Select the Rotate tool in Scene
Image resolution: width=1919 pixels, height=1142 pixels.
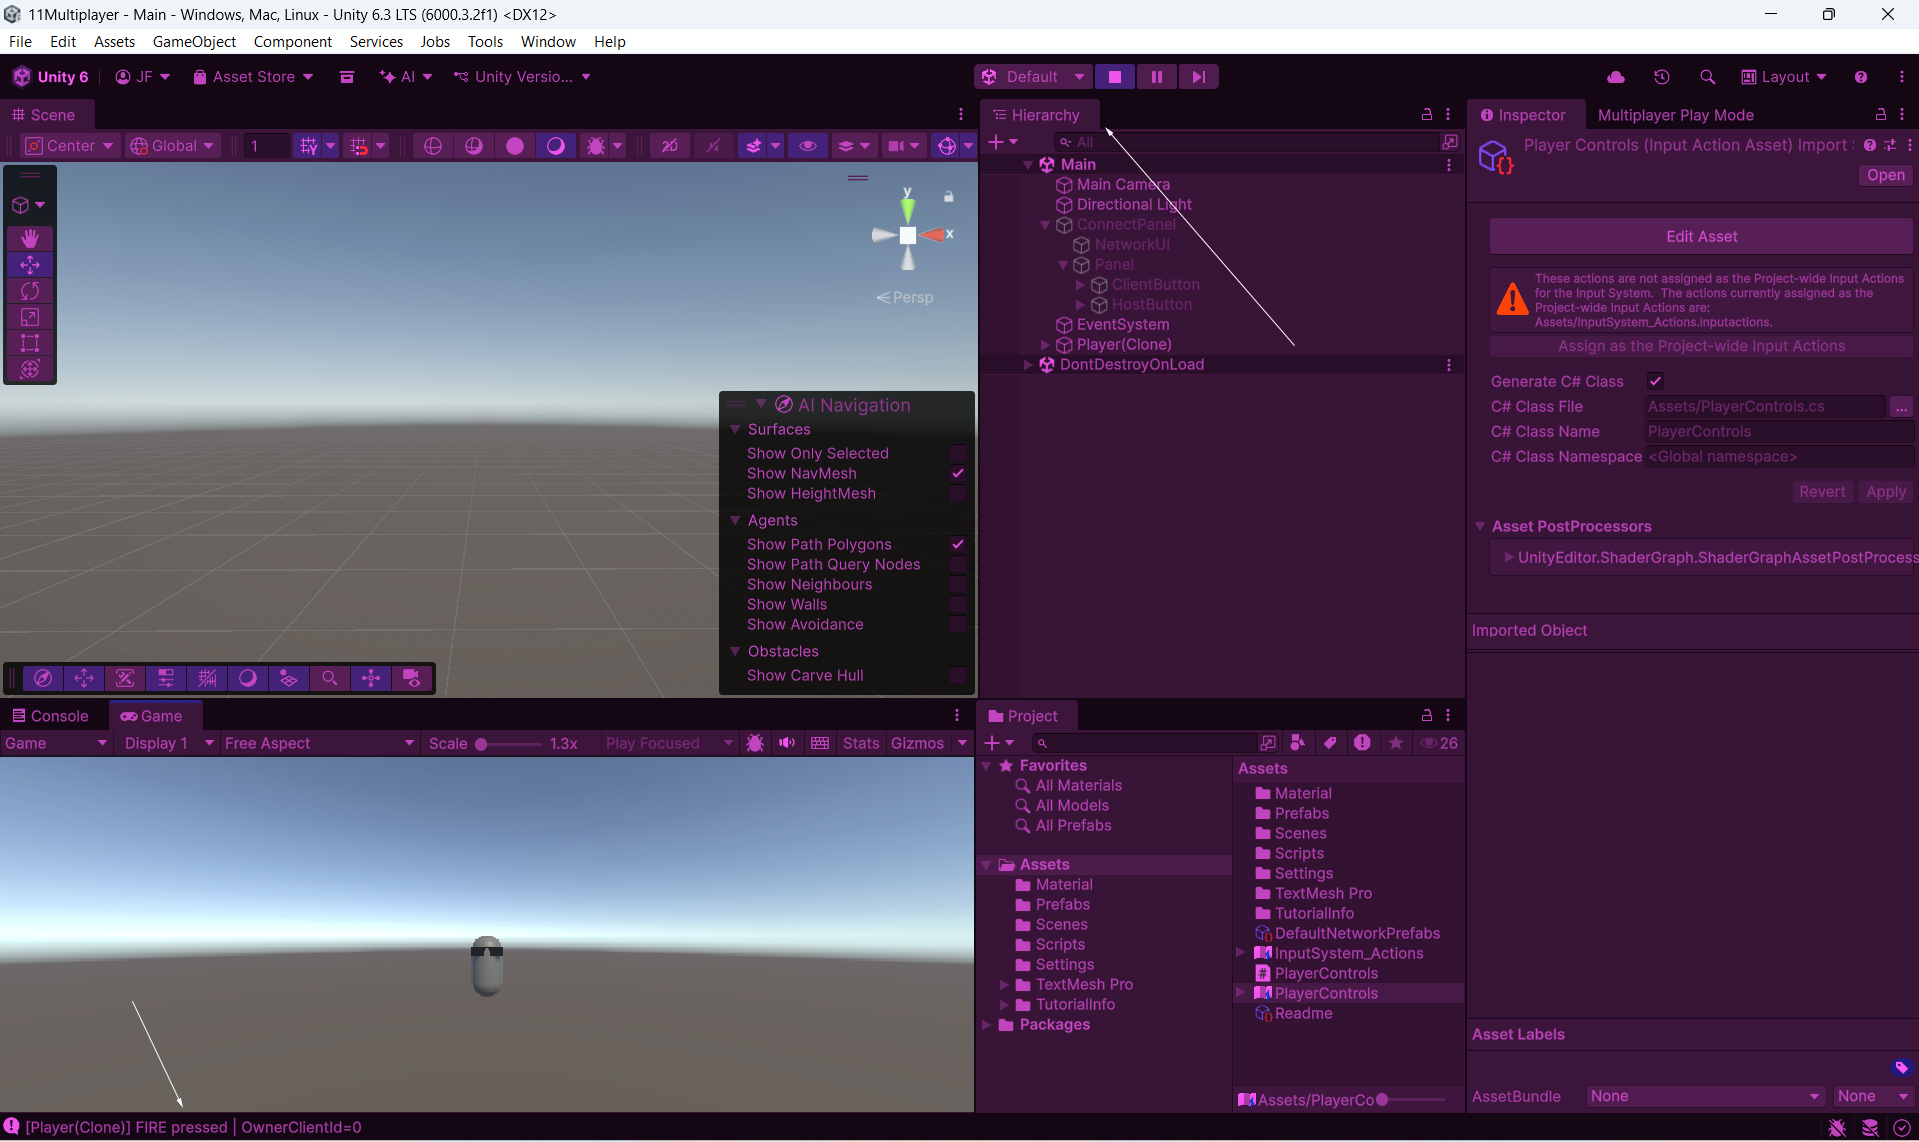(x=30, y=291)
